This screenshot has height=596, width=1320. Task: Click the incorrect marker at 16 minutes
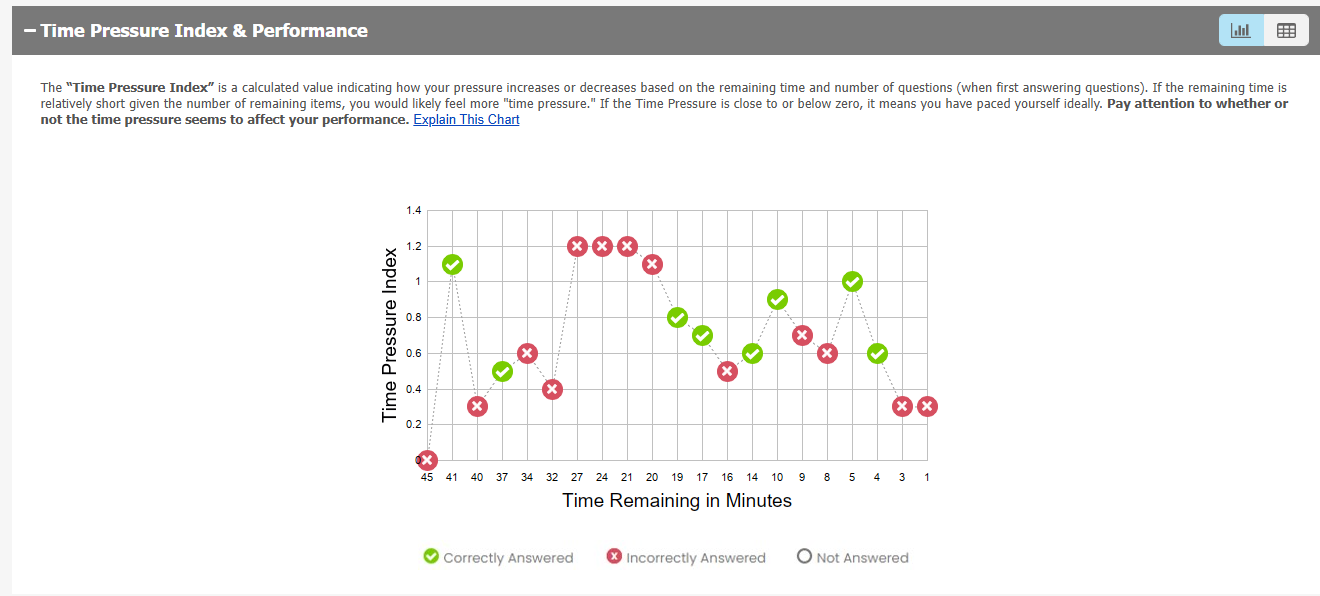(x=727, y=371)
